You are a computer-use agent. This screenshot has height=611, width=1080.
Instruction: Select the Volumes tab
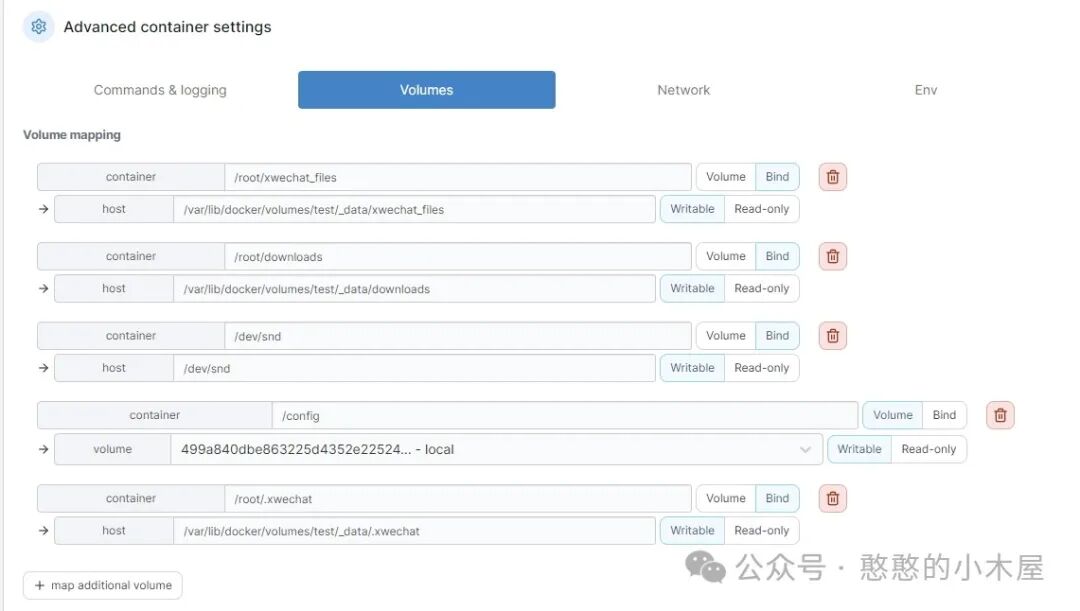tap(426, 90)
